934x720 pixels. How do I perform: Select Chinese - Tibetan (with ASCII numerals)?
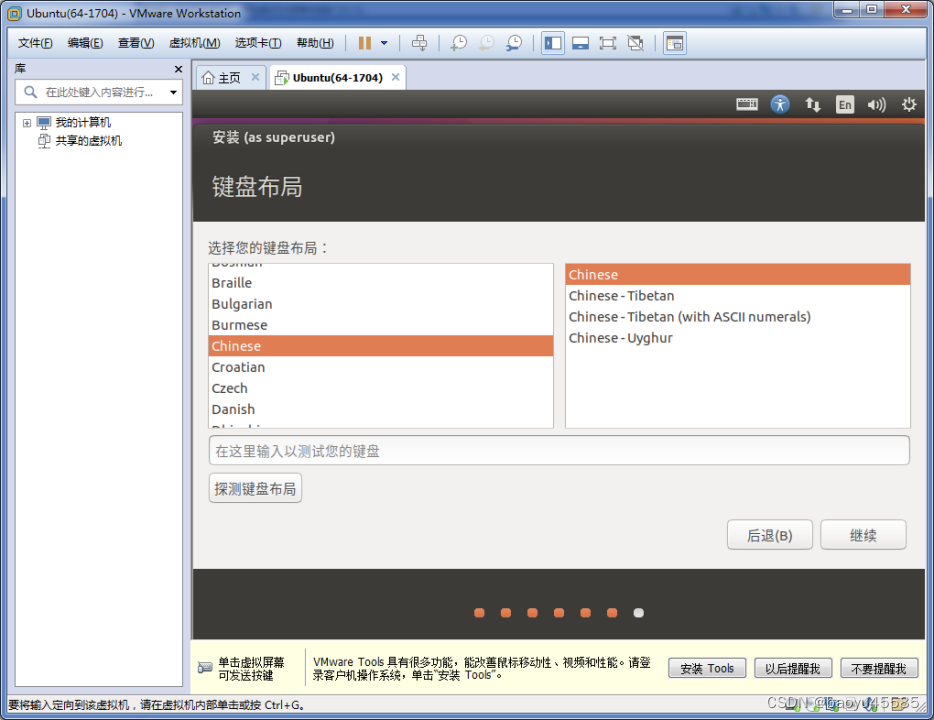pyautogui.click(x=737, y=317)
